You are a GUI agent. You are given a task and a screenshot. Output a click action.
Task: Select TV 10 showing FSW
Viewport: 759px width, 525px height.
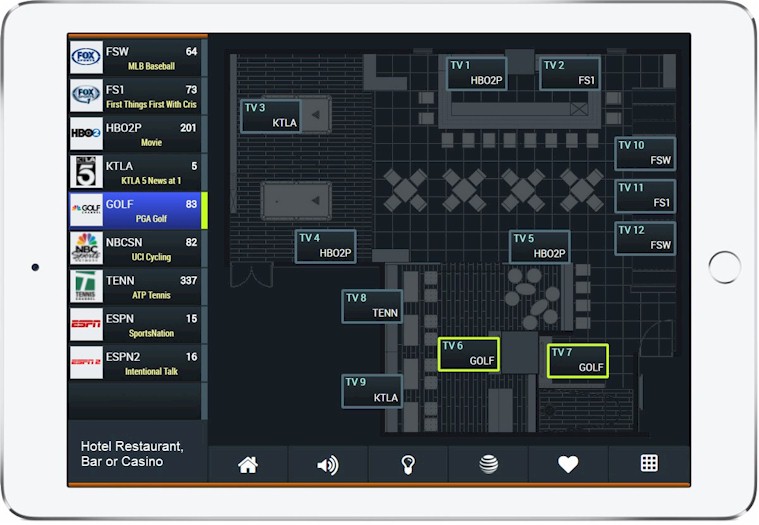[x=645, y=153]
